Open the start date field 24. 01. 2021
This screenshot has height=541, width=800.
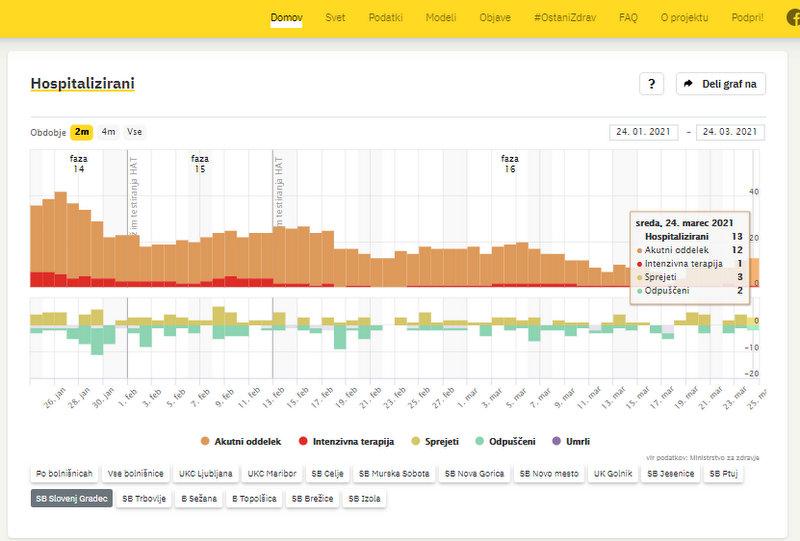click(643, 132)
